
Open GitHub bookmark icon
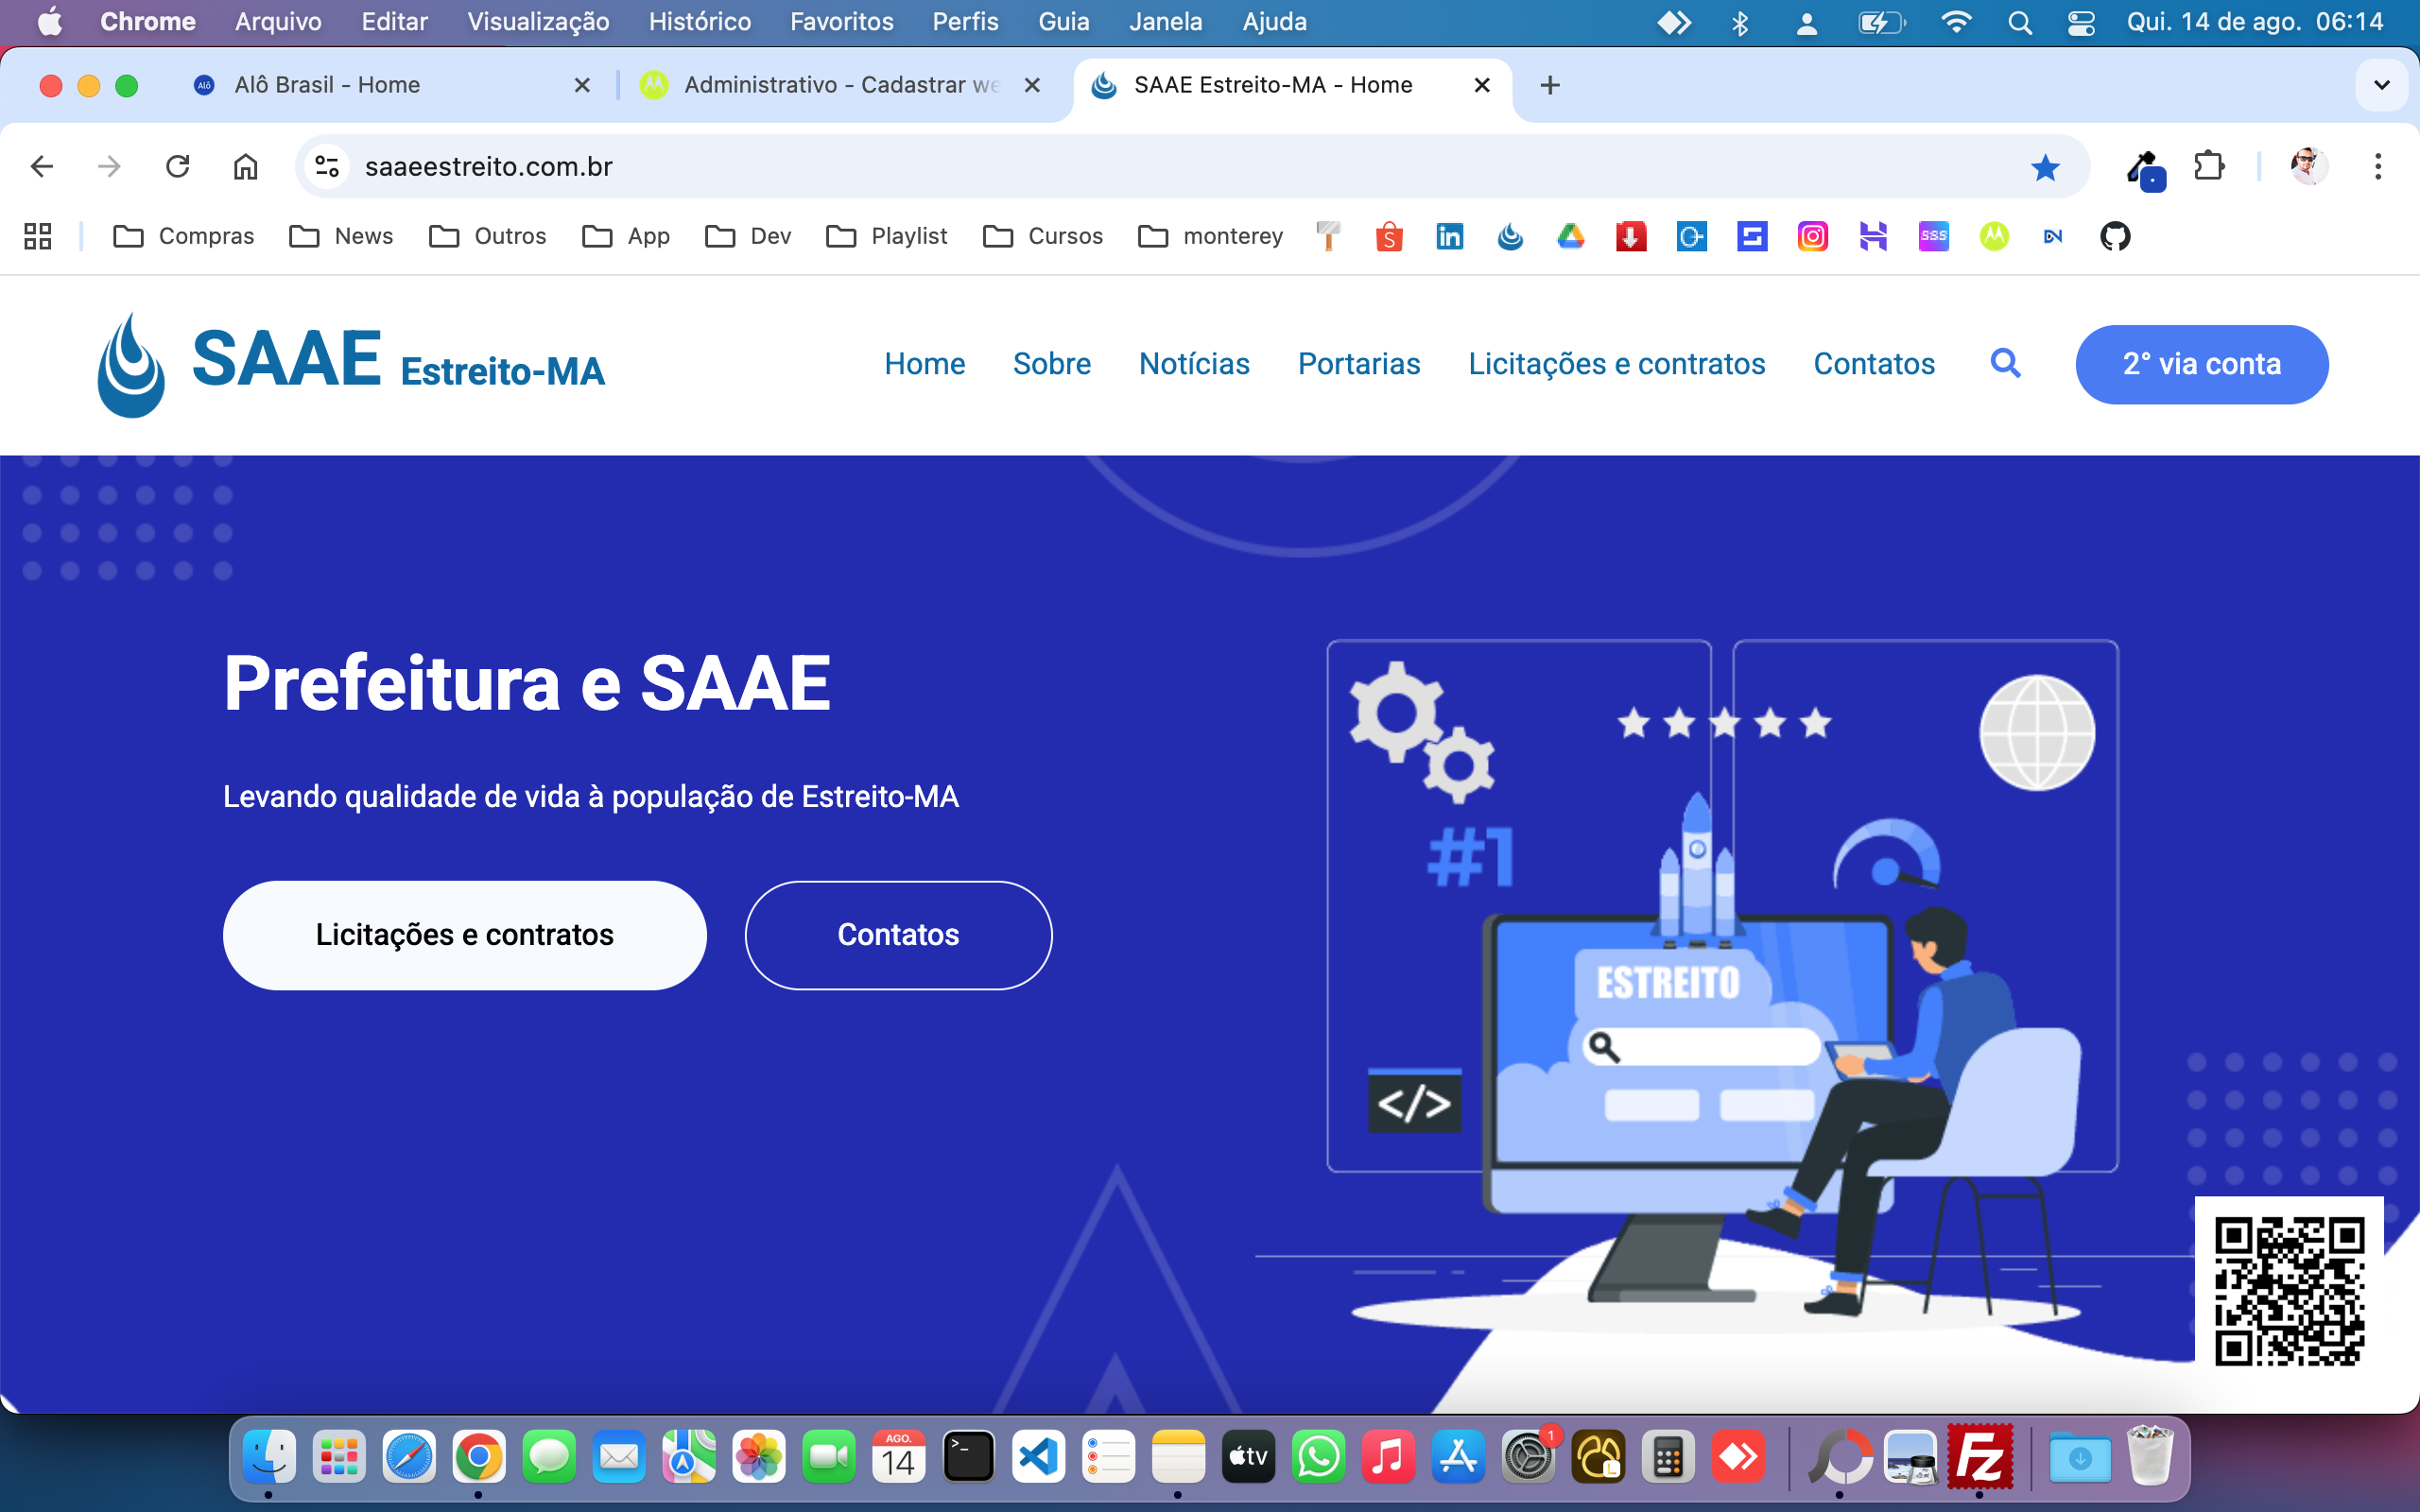click(2115, 237)
